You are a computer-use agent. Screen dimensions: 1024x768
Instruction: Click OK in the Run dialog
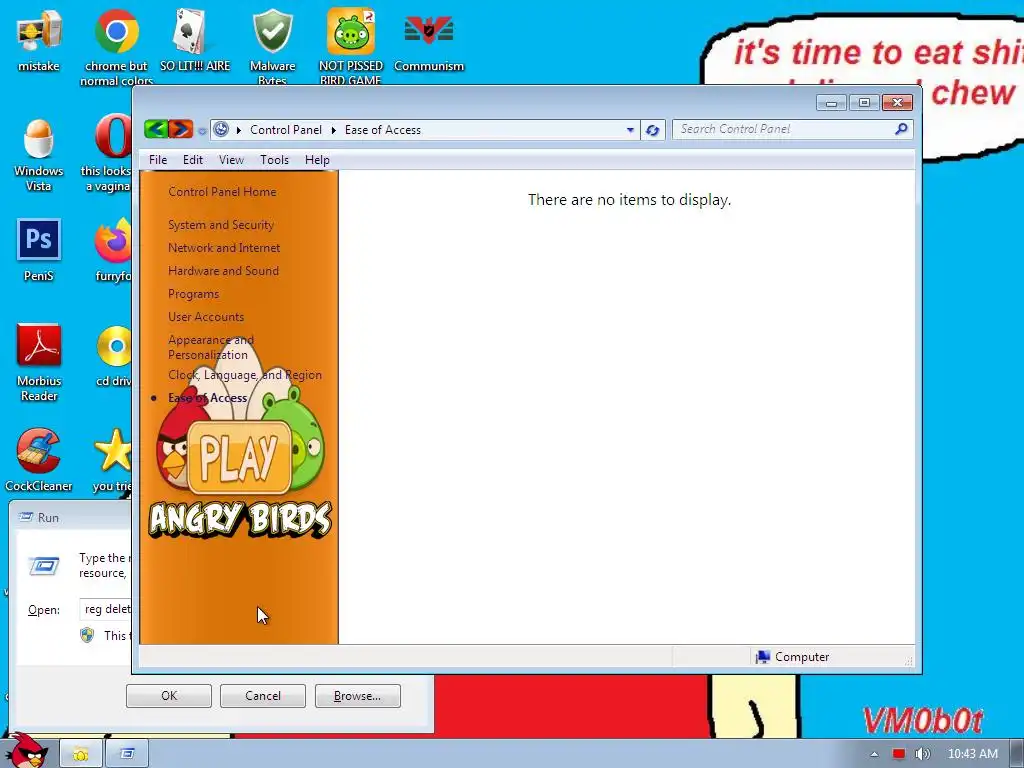[x=168, y=696]
